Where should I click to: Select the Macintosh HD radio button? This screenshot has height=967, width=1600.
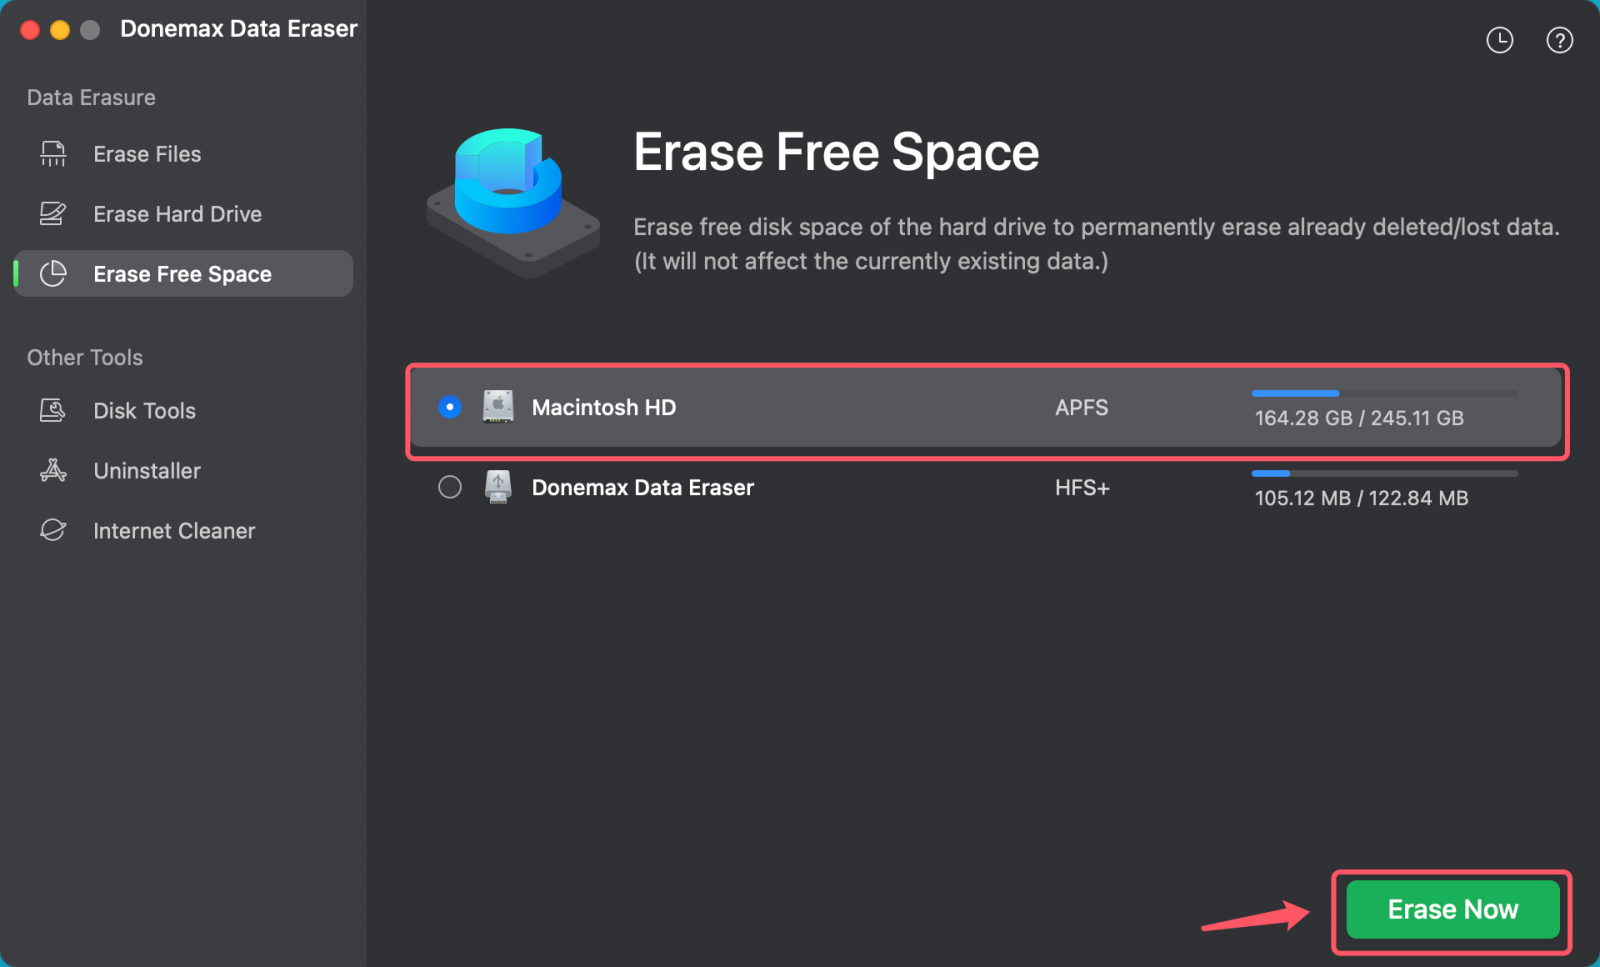449,407
